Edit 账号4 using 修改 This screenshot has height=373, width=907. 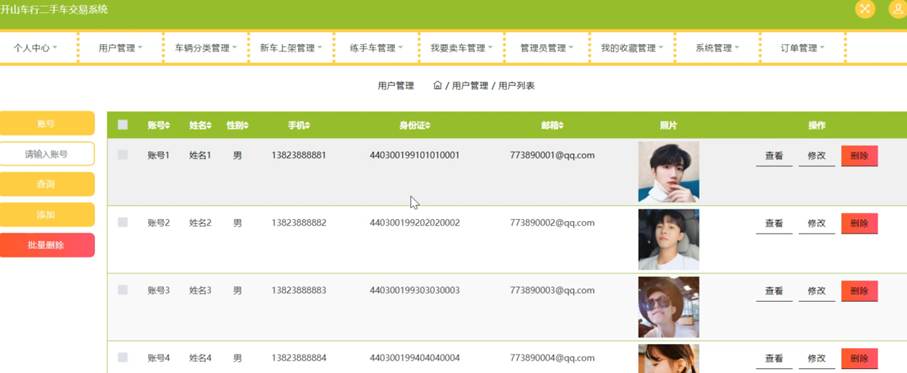pyautogui.click(x=817, y=359)
